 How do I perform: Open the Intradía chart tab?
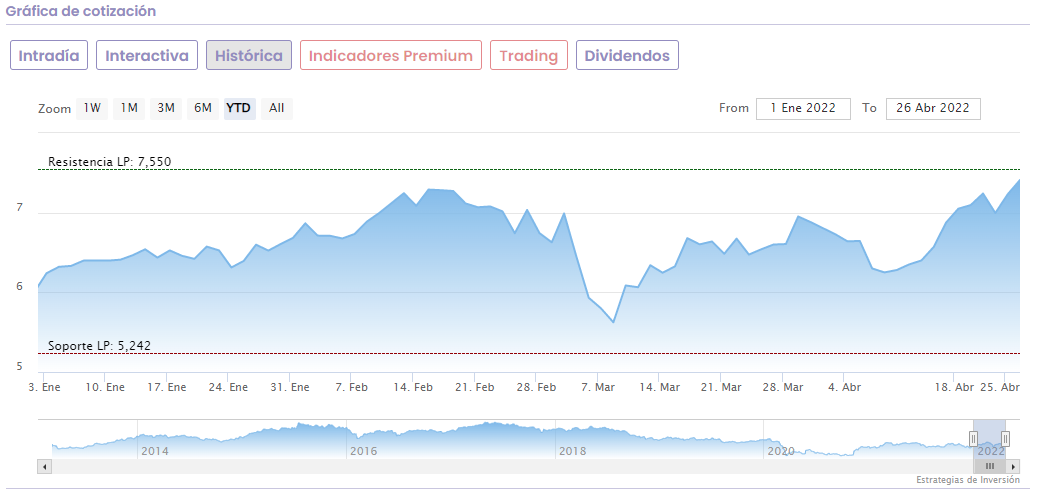49,56
